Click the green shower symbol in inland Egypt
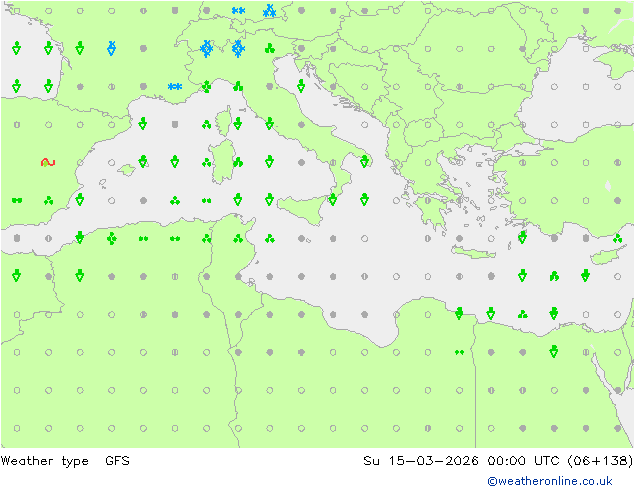Screen dimensions: 634x490 [554, 351]
